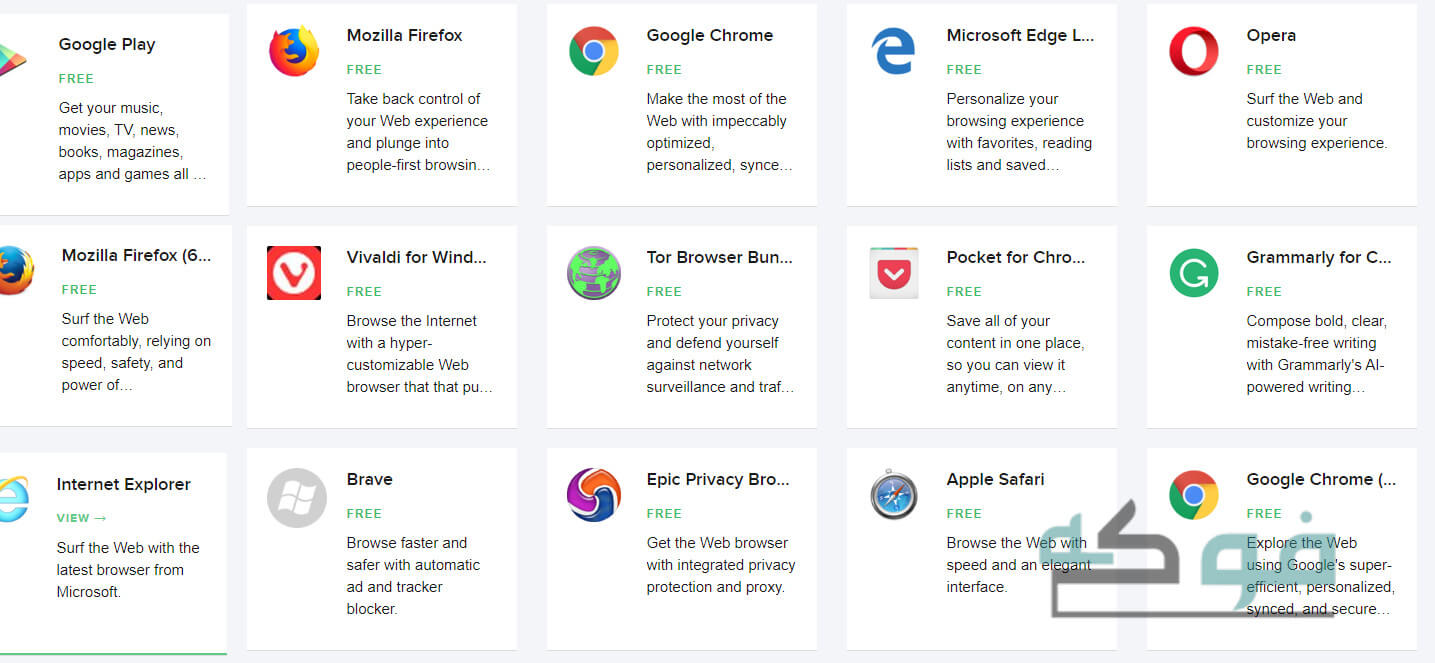Image resolution: width=1435 pixels, height=663 pixels.
Task: Click 'Surf the Web and customize' Opera description
Action: (1317, 121)
